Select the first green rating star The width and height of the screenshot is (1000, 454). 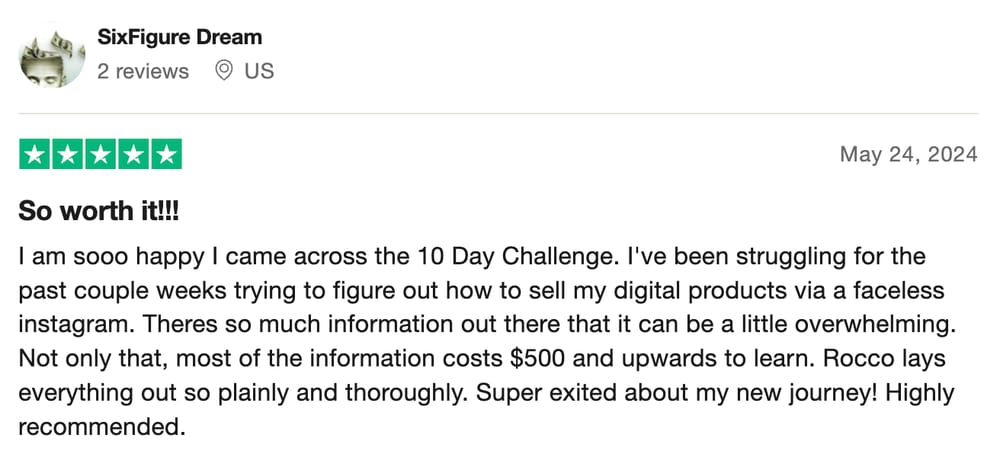tap(35, 154)
